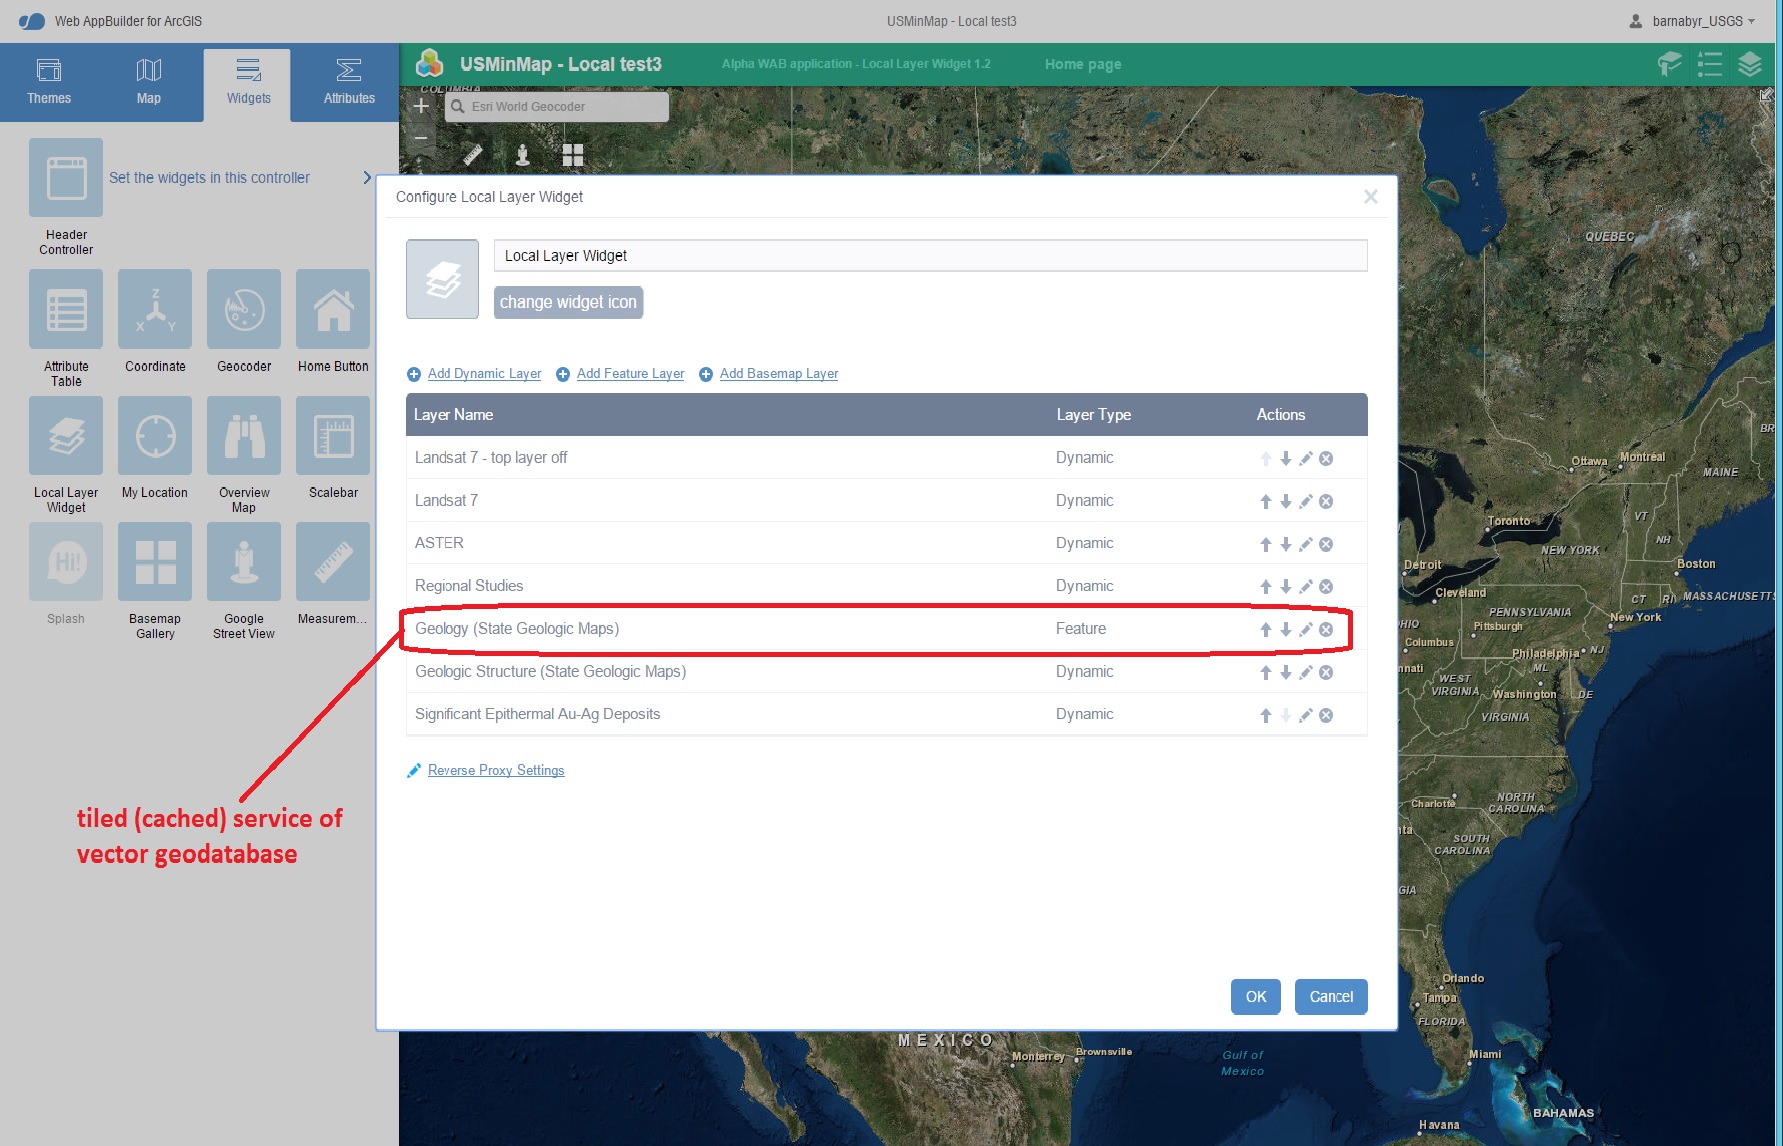Edit Significant Epithermal Au-Ag Deposits layer
Image resolution: width=1783 pixels, height=1146 pixels.
coord(1306,715)
